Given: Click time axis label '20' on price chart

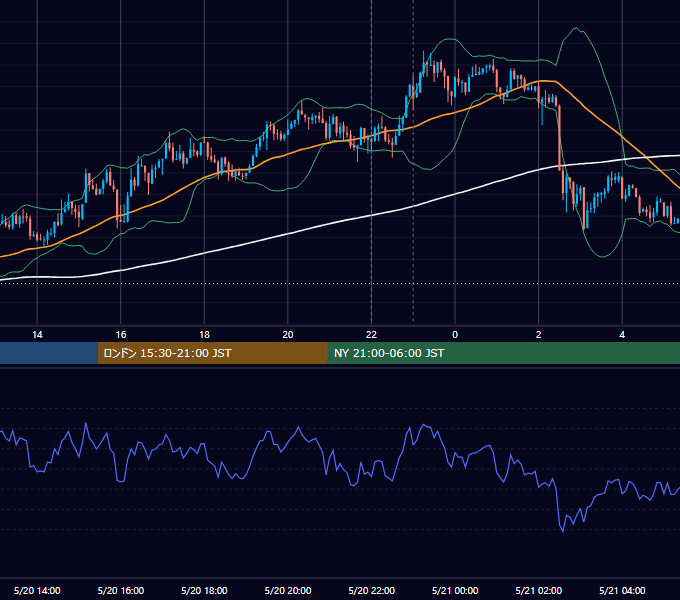Looking at the screenshot, I should (x=288, y=335).
